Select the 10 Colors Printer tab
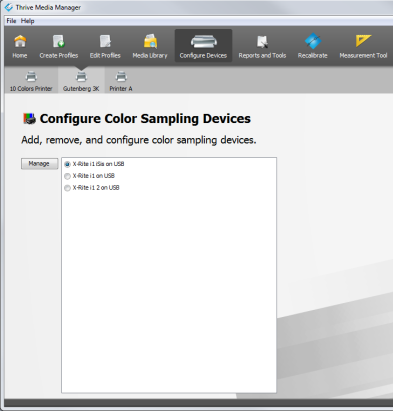This screenshot has width=393, height=411. click(x=31, y=81)
